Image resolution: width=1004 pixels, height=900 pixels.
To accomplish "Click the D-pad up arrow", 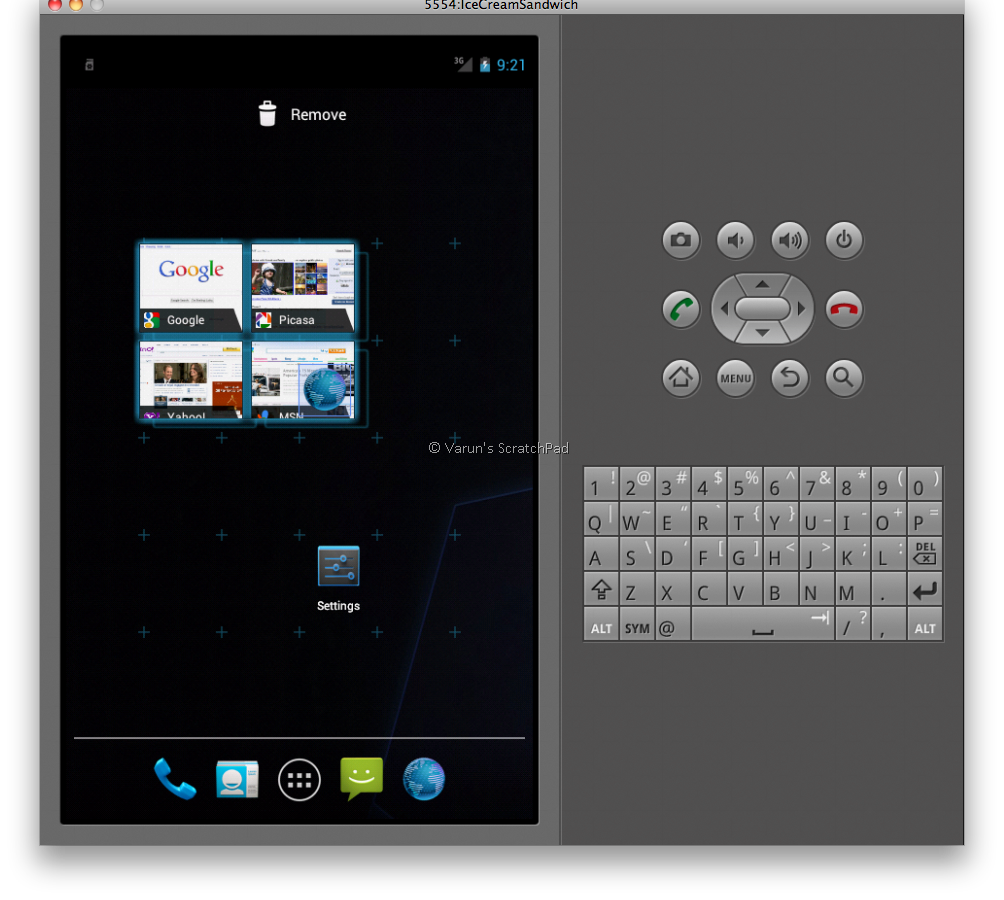I will [762, 284].
